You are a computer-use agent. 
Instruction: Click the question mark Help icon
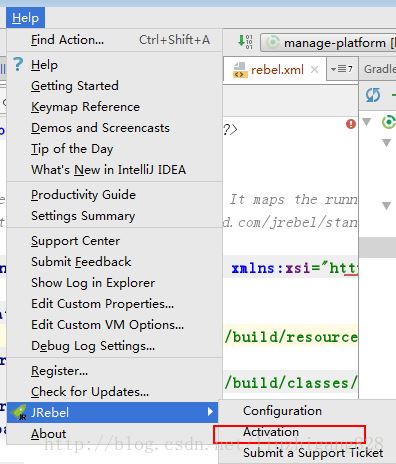point(18,64)
